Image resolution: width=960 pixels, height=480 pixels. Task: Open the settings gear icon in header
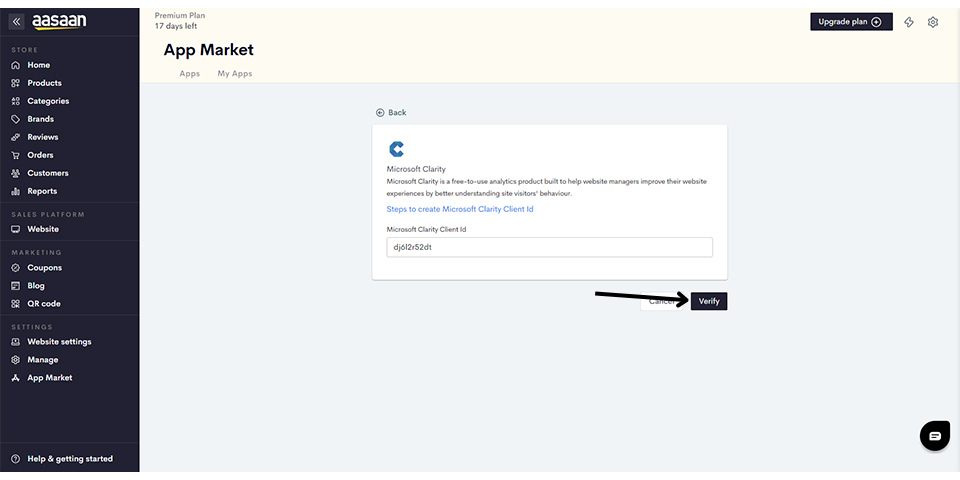933,22
